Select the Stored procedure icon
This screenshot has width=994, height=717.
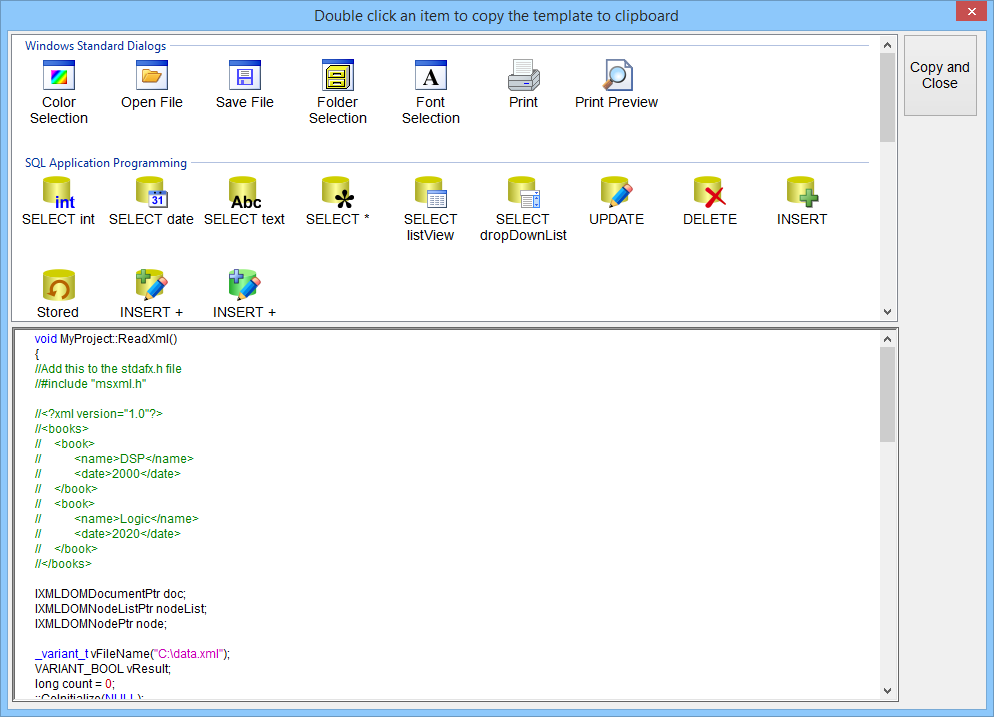point(59,285)
